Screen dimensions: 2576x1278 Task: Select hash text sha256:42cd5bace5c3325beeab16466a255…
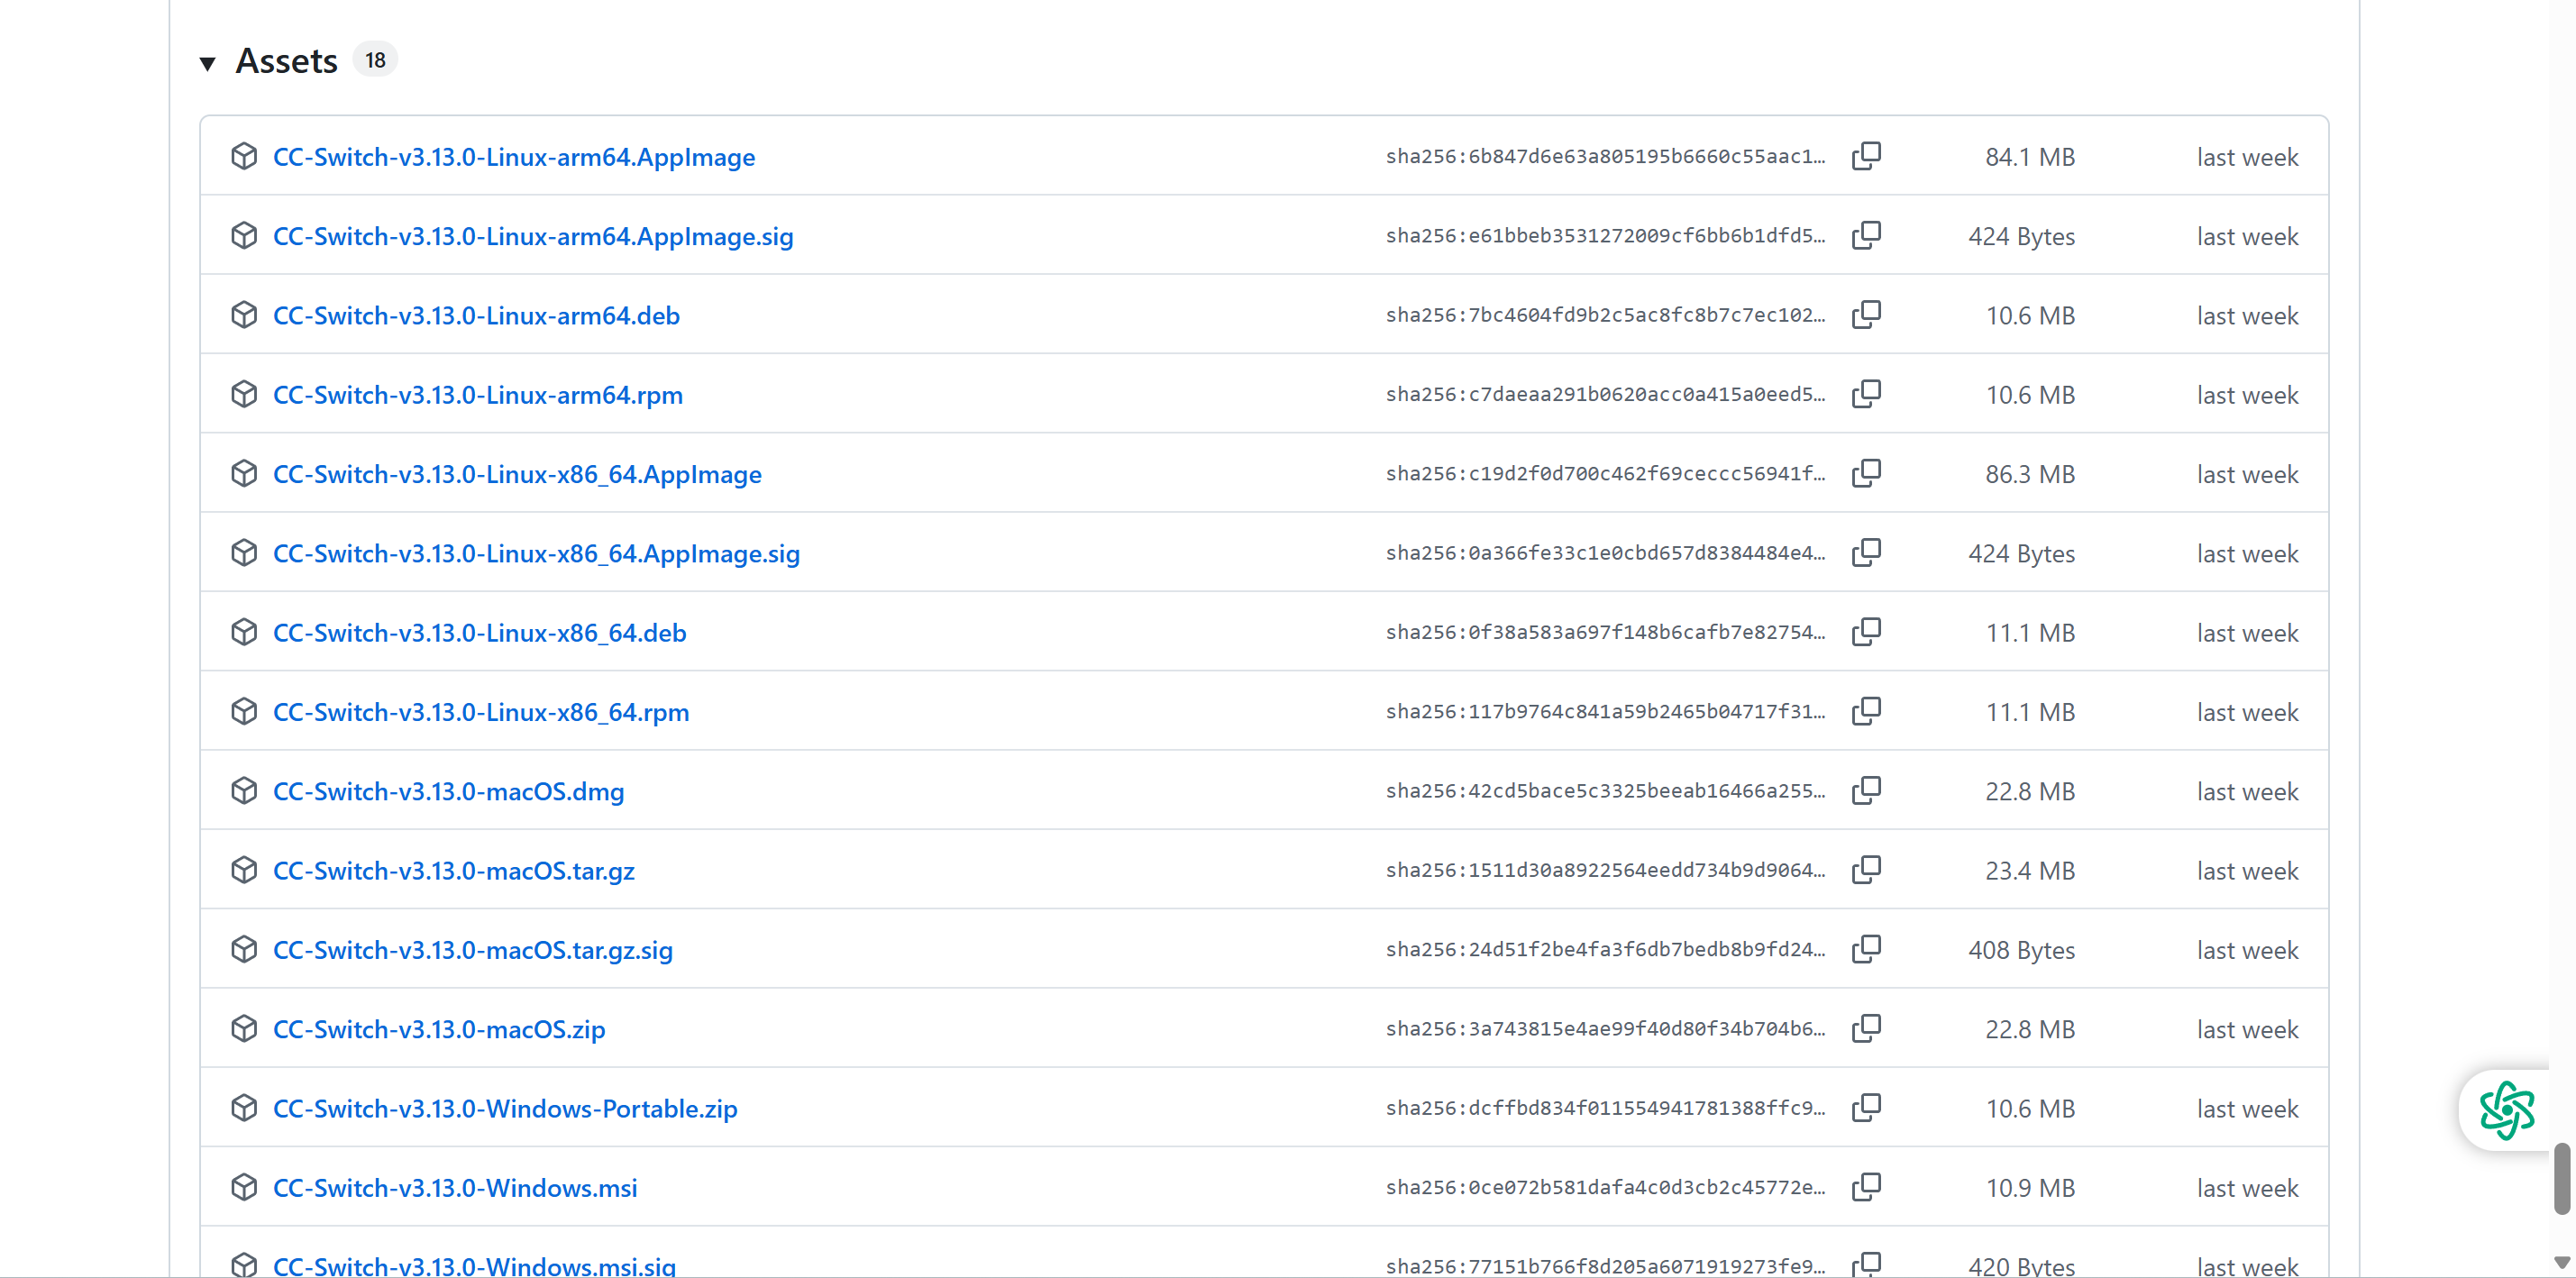pos(1605,791)
